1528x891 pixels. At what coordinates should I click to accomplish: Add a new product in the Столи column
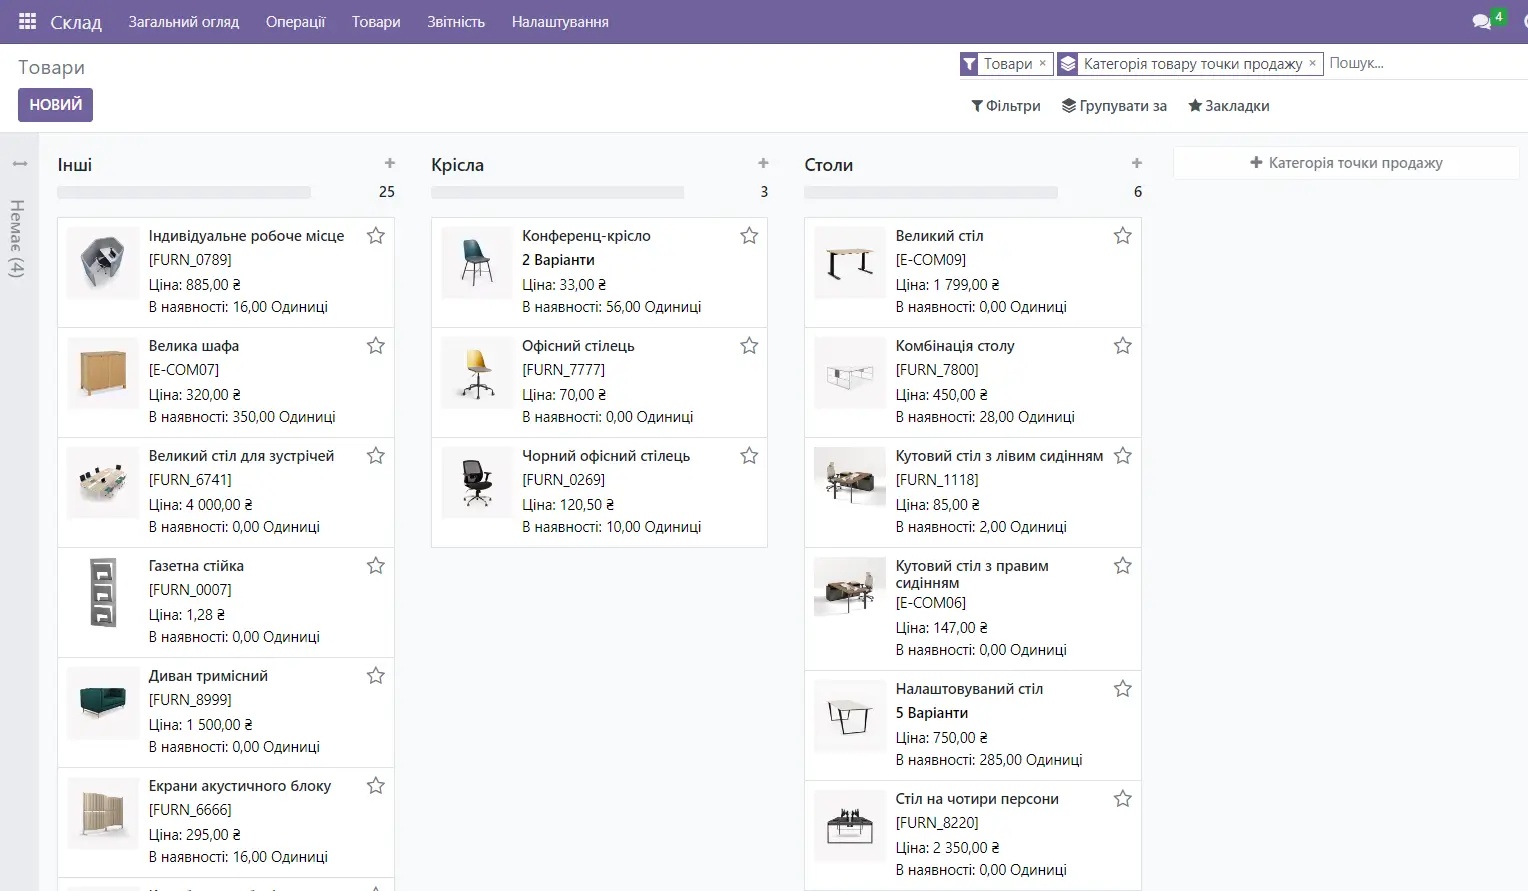click(x=1136, y=162)
